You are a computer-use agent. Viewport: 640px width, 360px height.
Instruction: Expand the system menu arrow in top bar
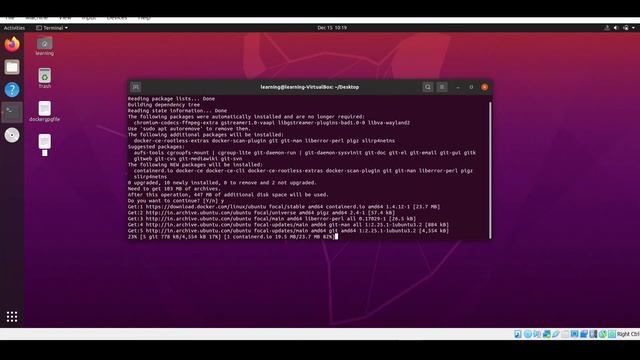(x=633, y=28)
